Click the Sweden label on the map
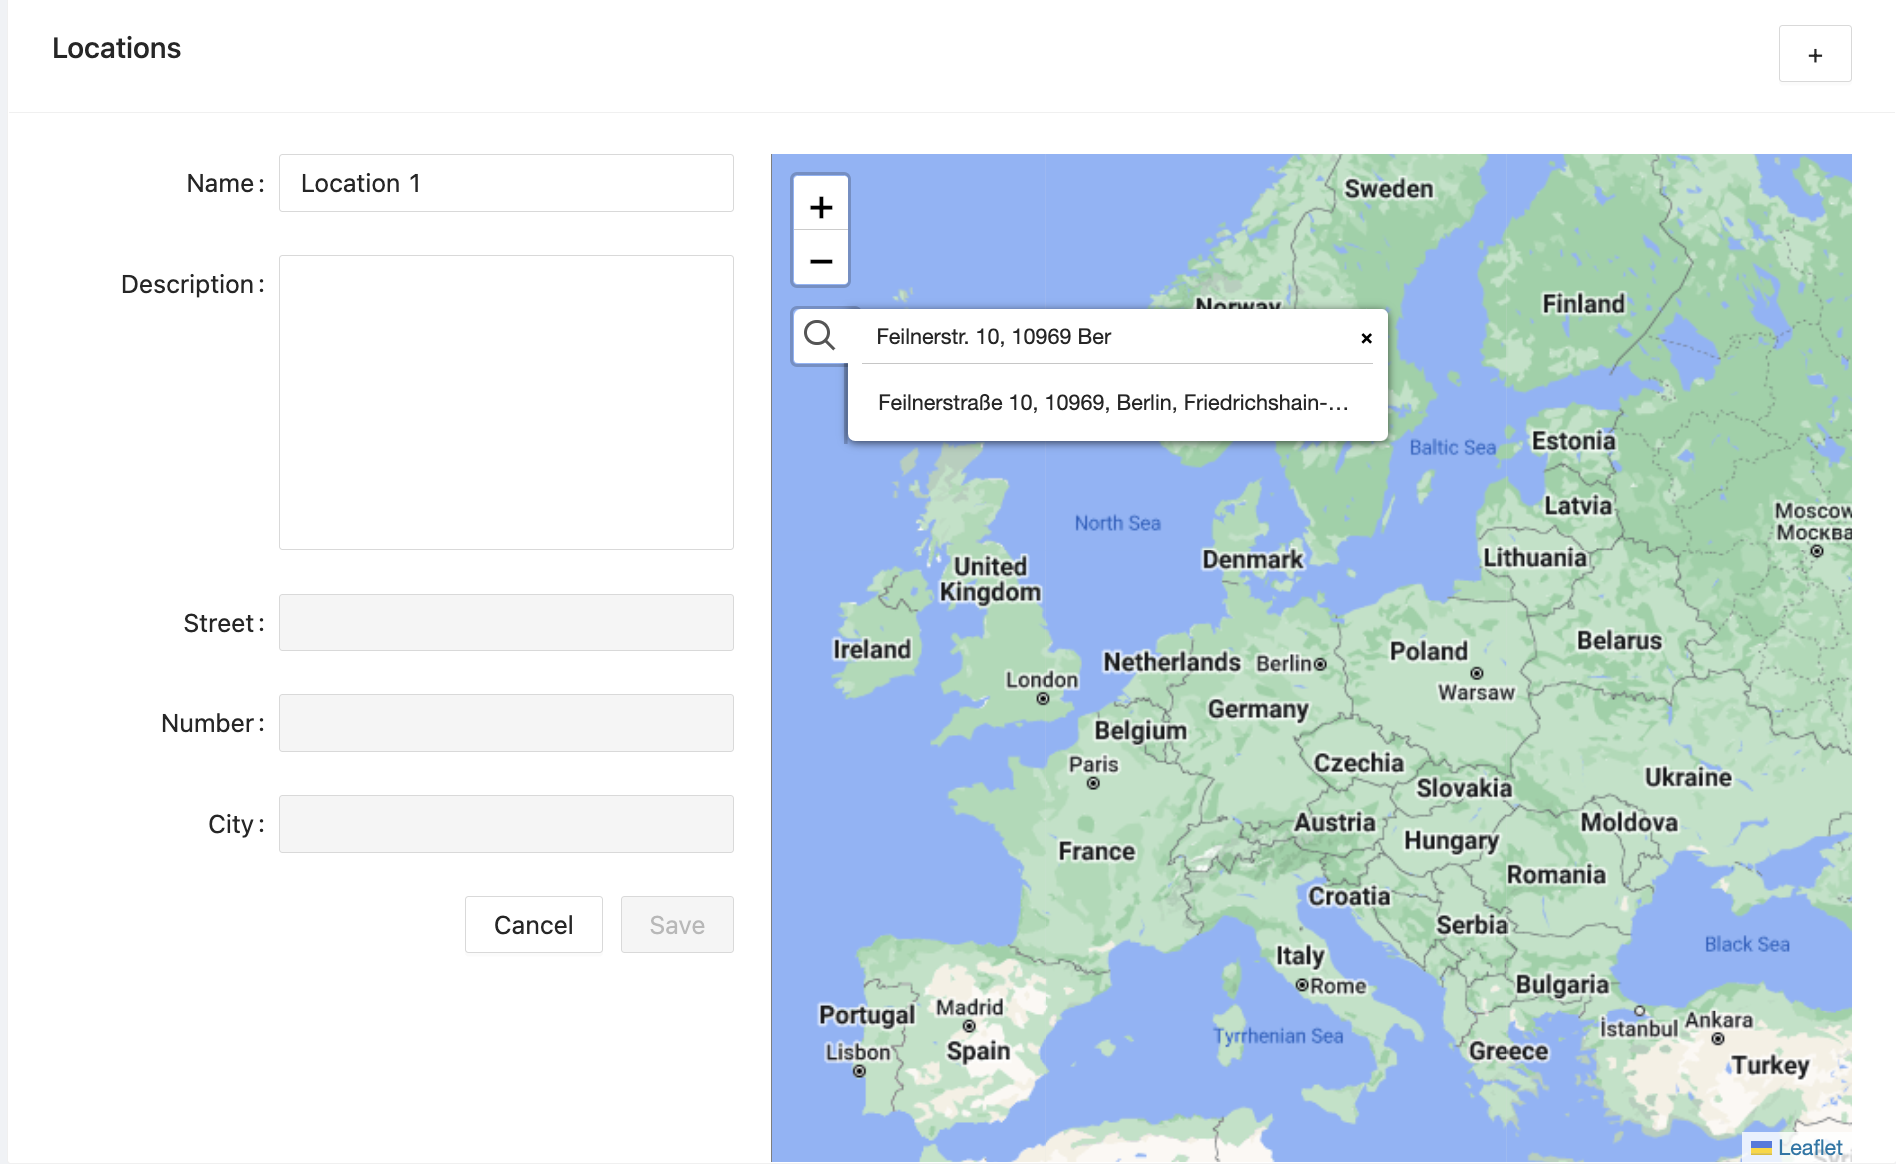1896x1164 pixels. pos(1388,189)
